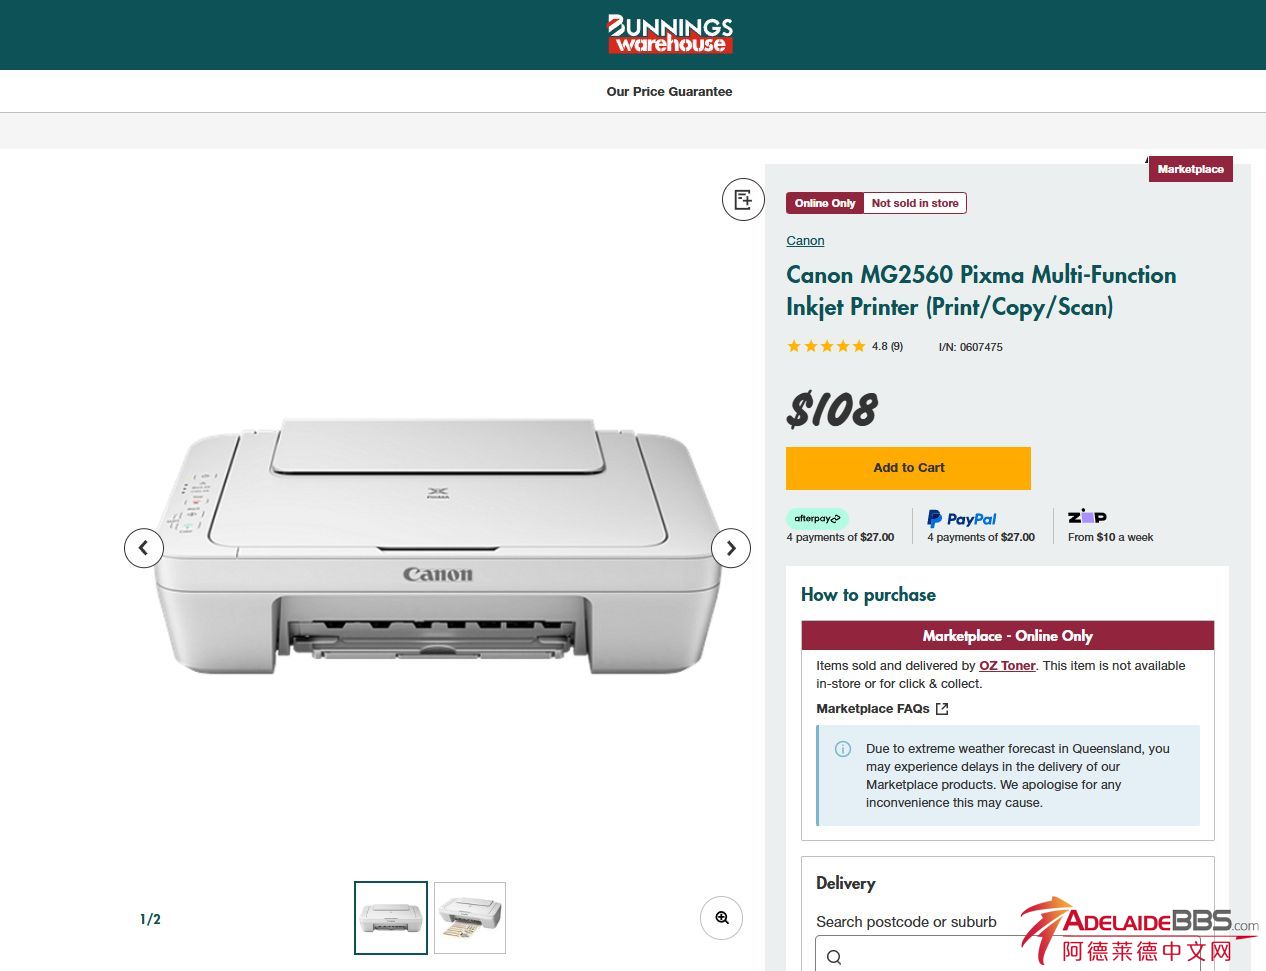Image resolution: width=1266 pixels, height=971 pixels.
Task: Click the Zip payment logo
Action: click(1087, 517)
